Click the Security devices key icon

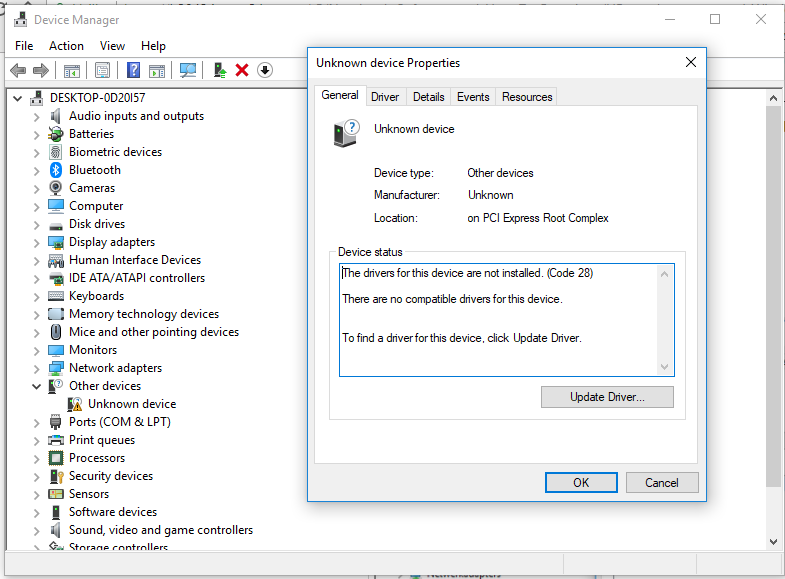[x=56, y=476]
